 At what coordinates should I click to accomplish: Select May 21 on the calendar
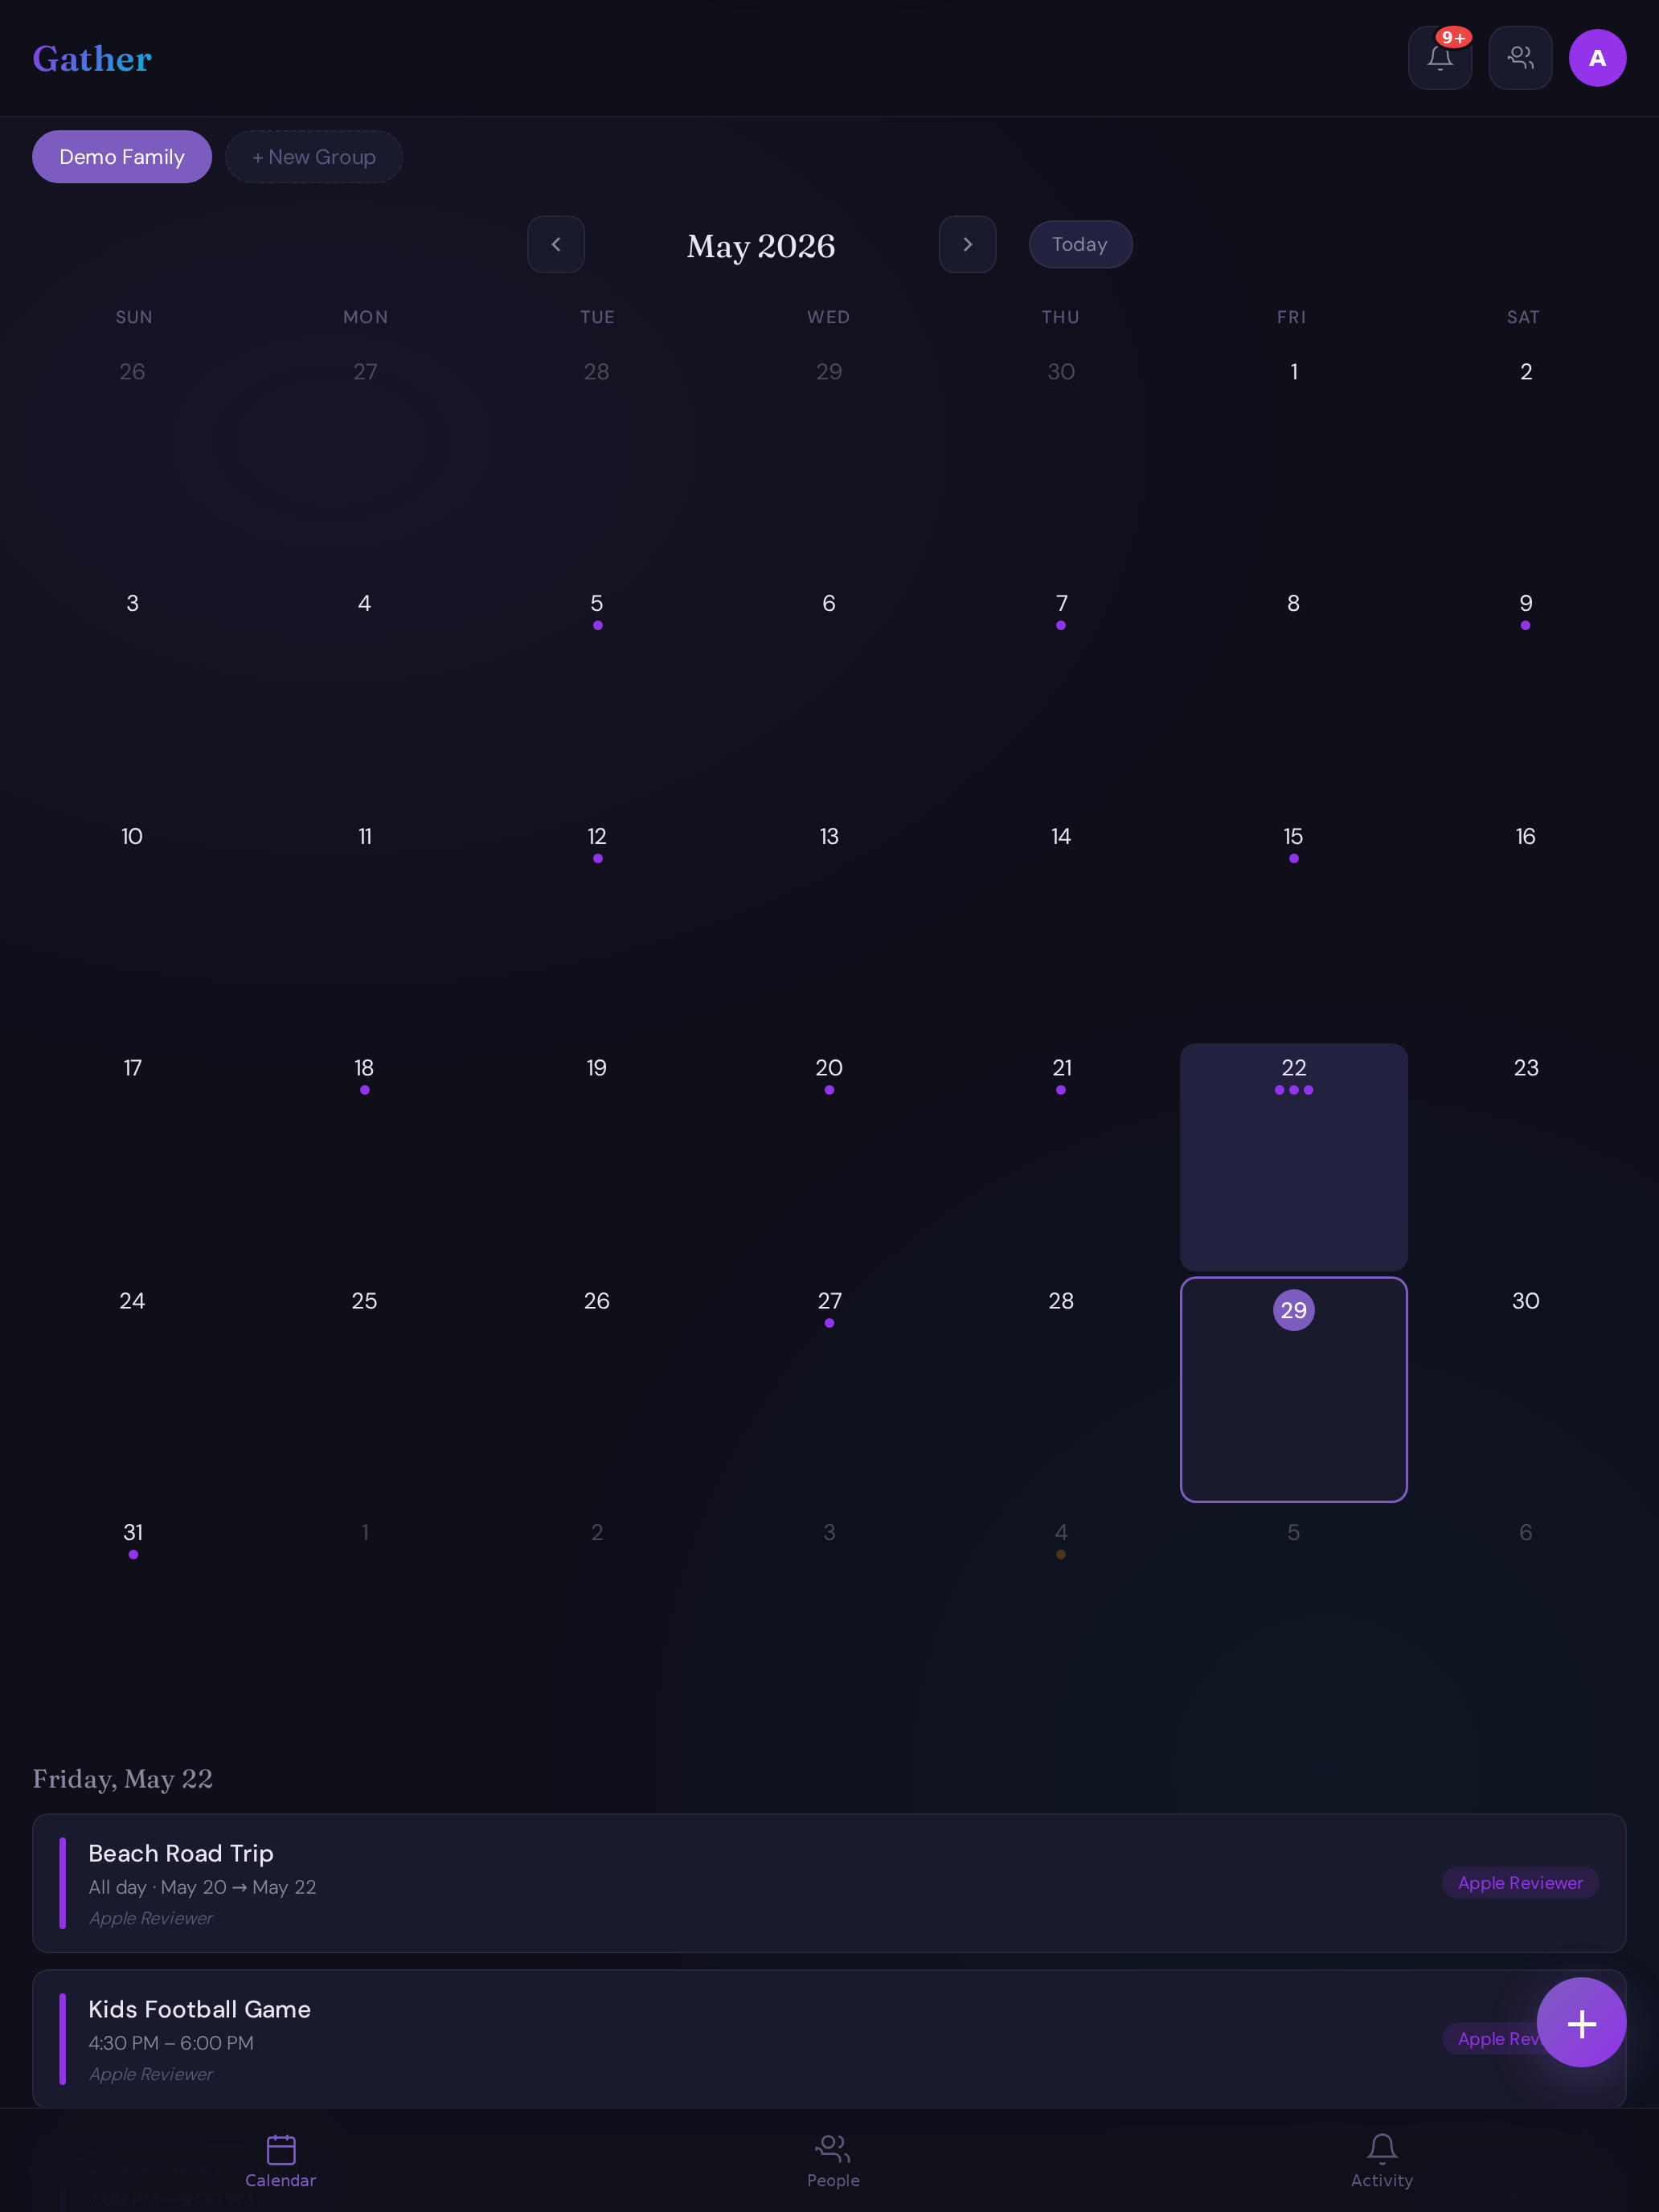(x=1061, y=1157)
